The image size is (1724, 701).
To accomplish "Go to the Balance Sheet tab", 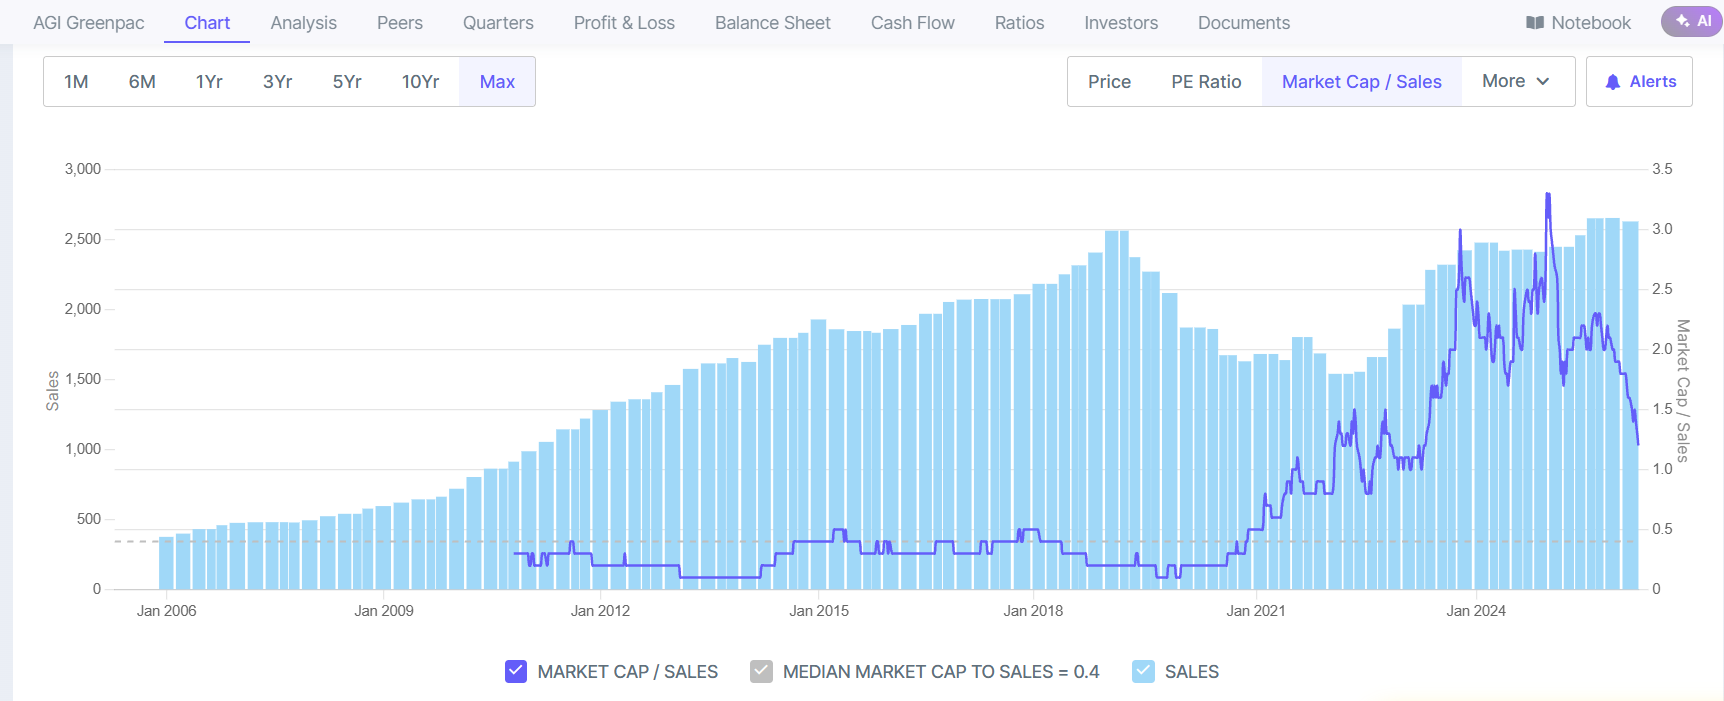I will pyautogui.click(x=772, y=23).
